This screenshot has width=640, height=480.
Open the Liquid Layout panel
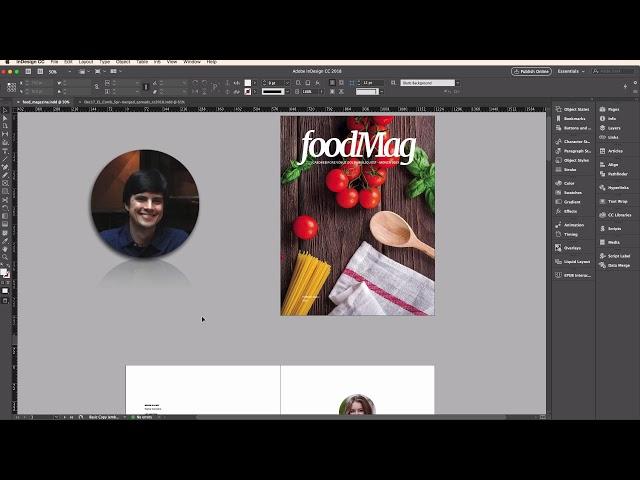(x=573, y=262)
